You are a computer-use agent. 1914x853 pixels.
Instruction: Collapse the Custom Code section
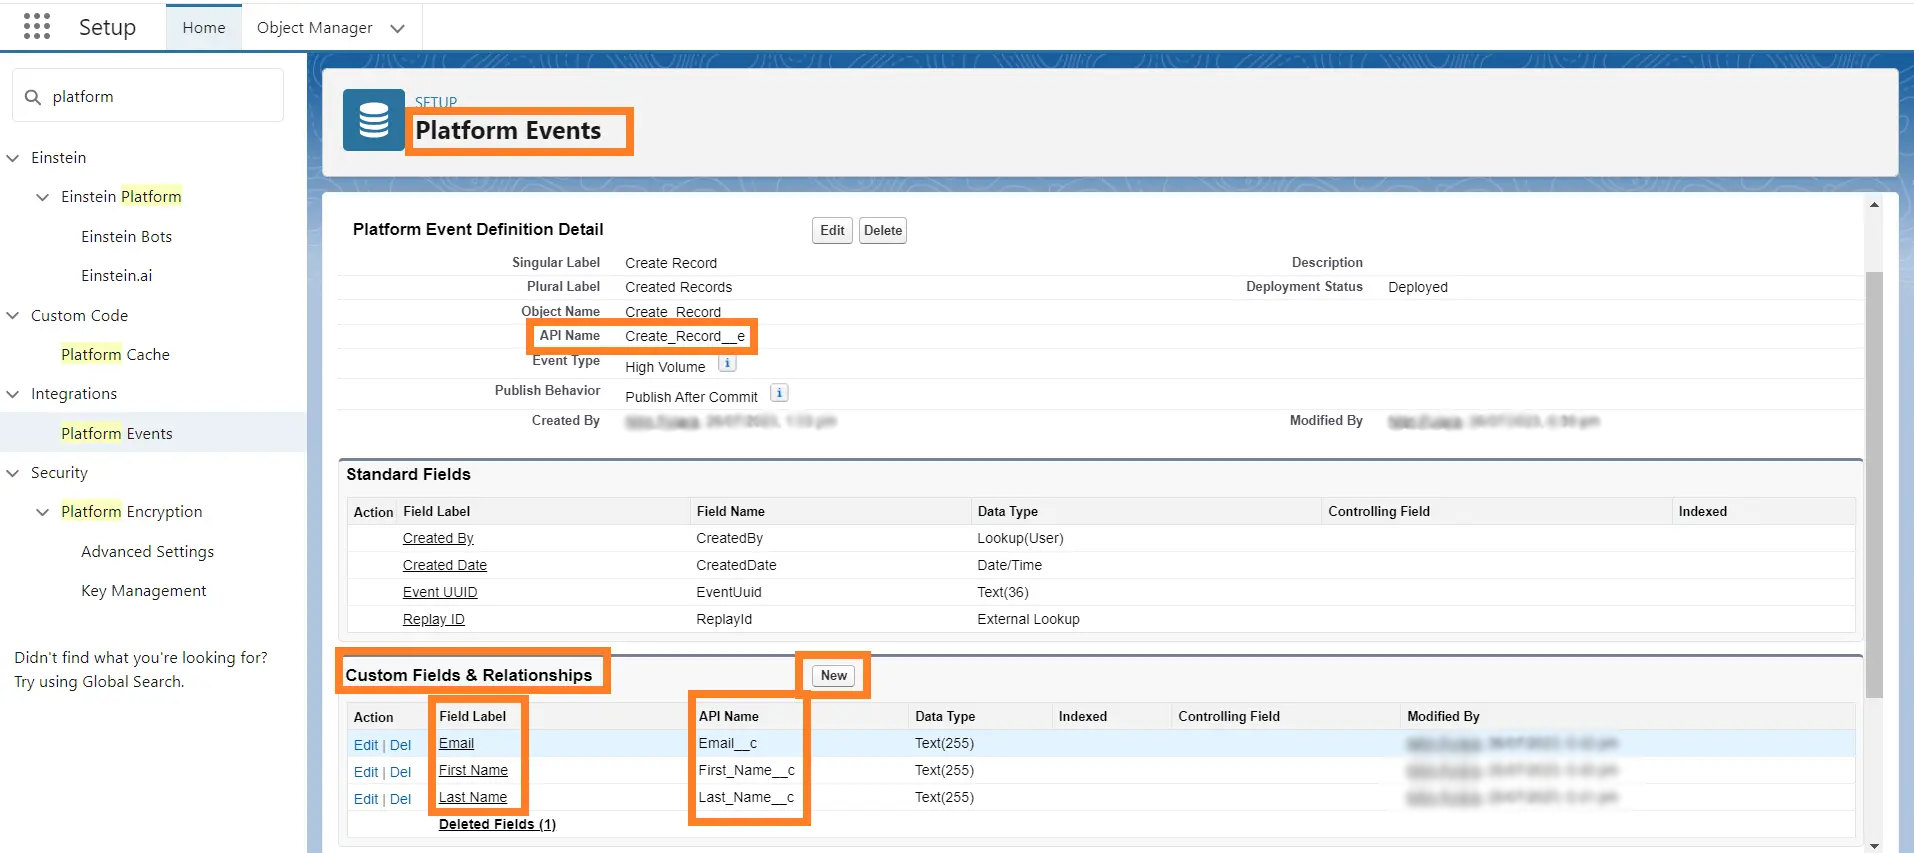13,316
